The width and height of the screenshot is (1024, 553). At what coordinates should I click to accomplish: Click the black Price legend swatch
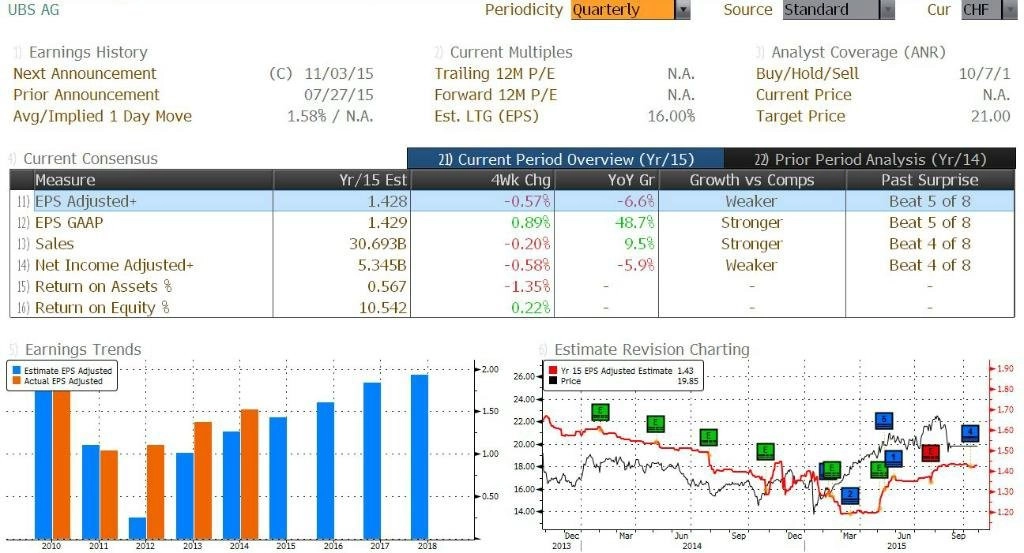(552, 381)
